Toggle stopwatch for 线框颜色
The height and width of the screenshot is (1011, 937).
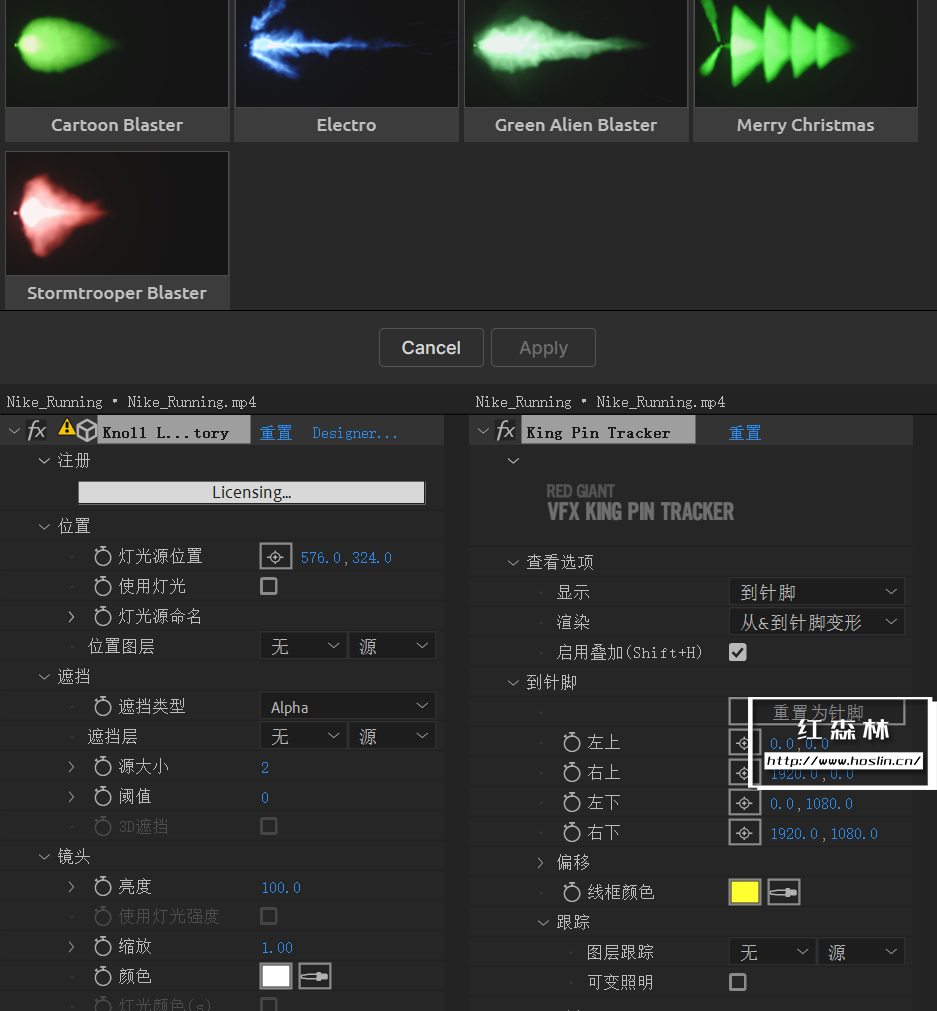pos(571,892)
